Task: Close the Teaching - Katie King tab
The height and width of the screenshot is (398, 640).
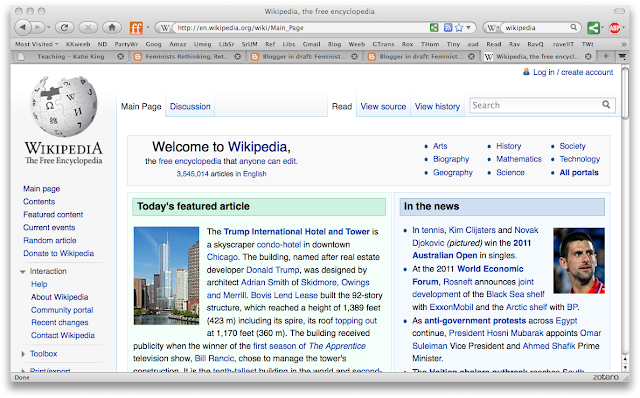Action: coord(120,56)
